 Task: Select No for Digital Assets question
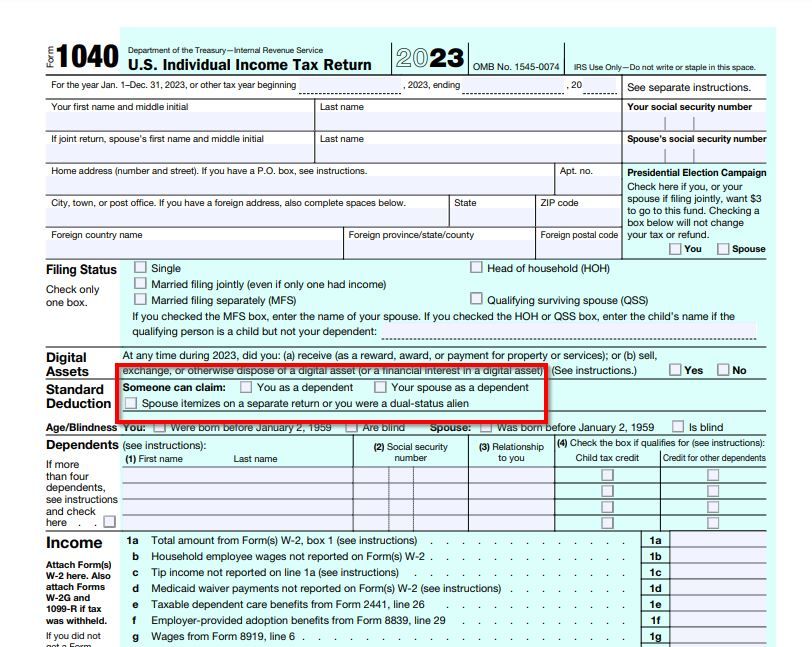pyautogui.click(x=723, y=370)
